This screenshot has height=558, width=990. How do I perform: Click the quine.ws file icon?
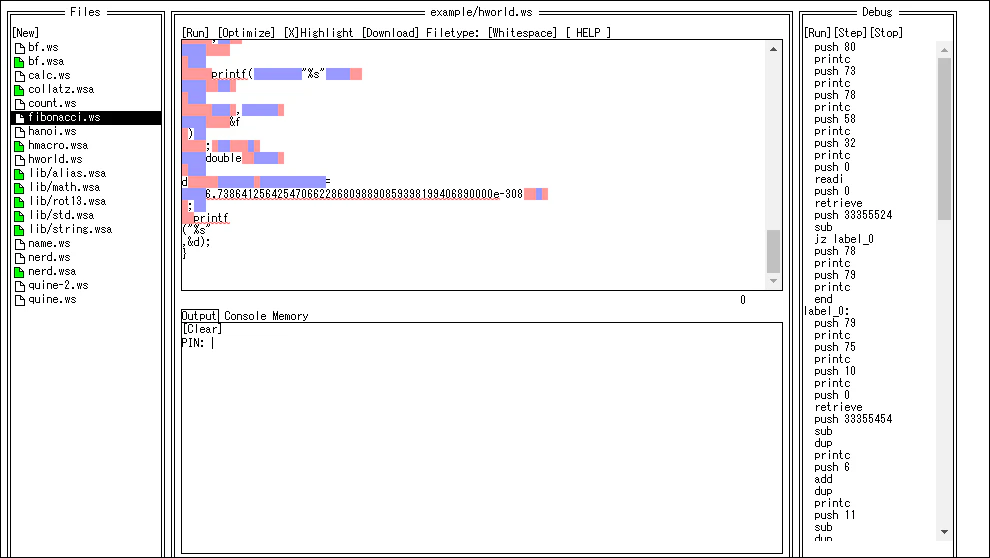[20, 300]
